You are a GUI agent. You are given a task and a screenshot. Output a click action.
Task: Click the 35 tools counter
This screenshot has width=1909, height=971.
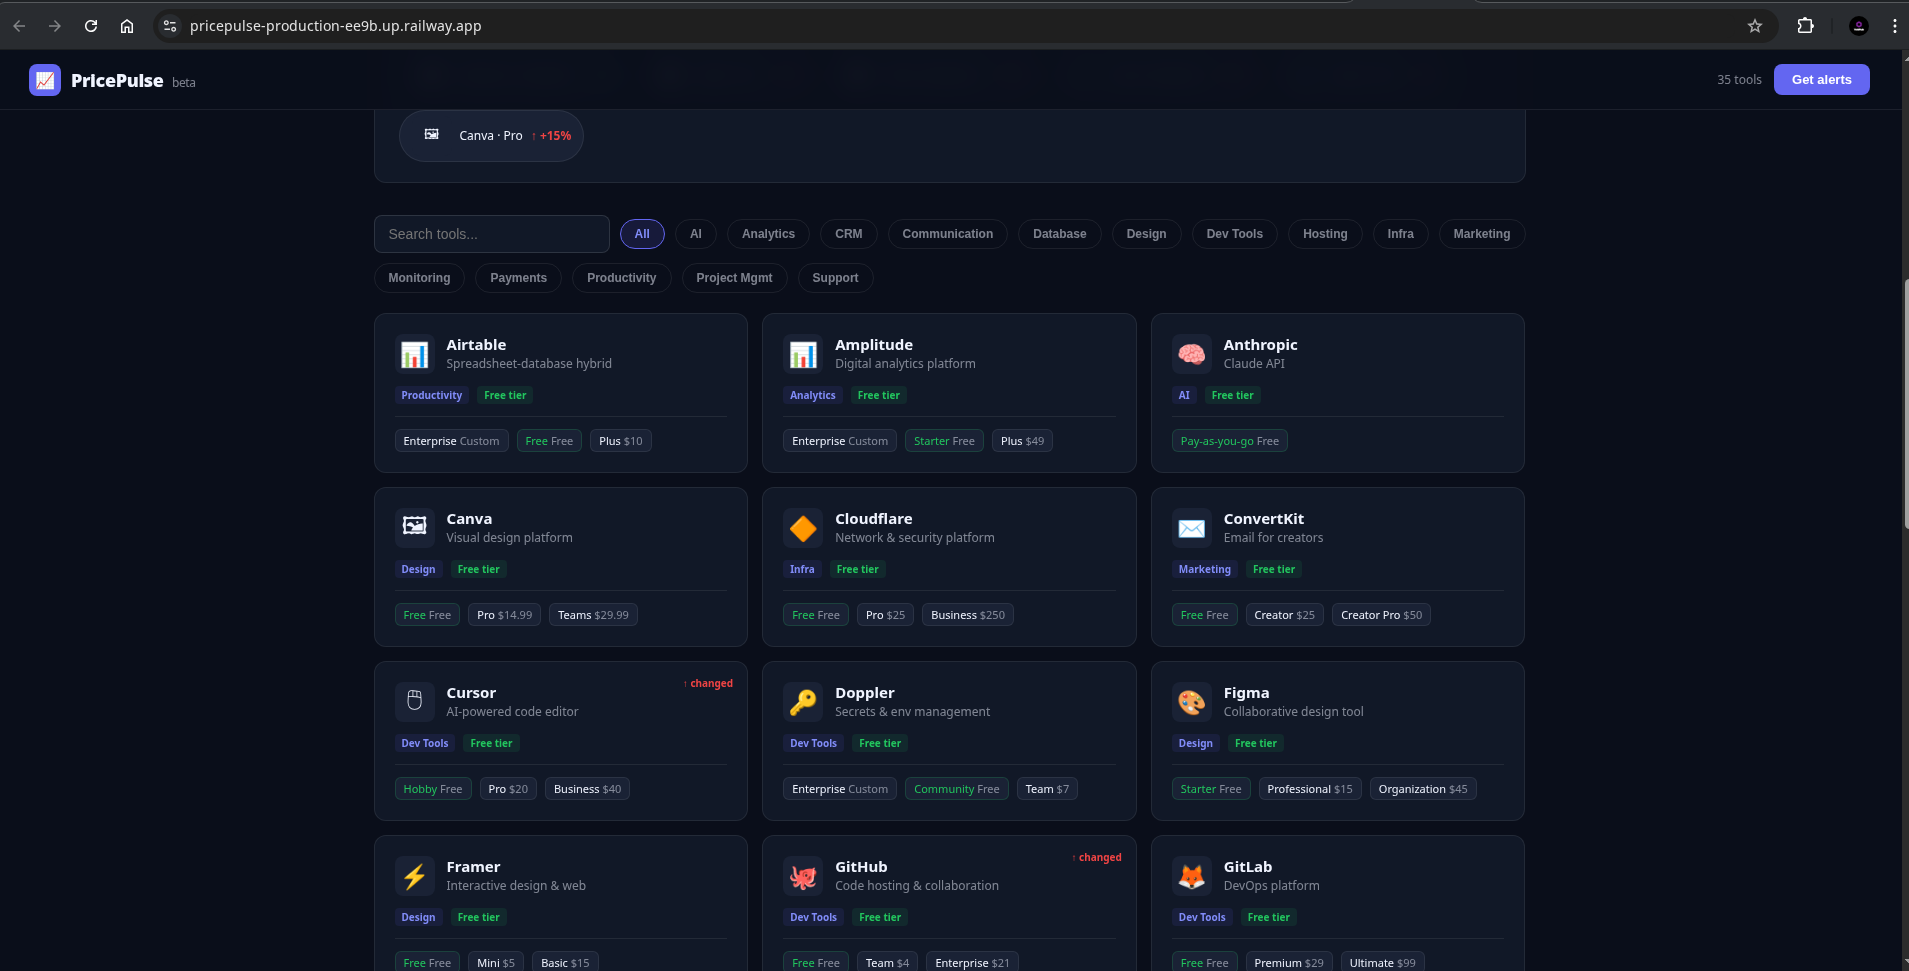pos(1739,80)
